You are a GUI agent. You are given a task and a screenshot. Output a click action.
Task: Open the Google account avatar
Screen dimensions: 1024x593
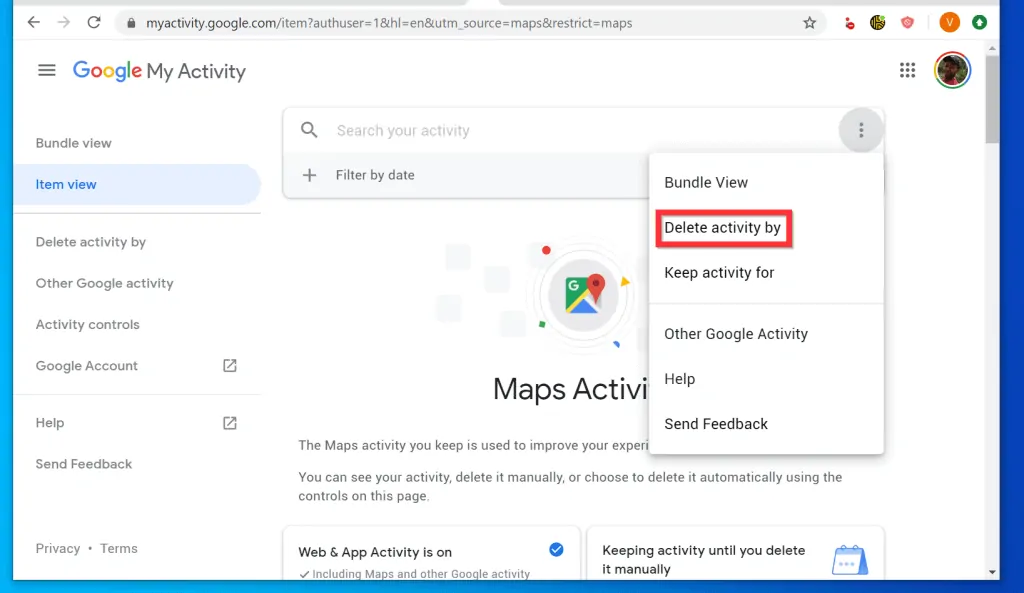(952, 70)
